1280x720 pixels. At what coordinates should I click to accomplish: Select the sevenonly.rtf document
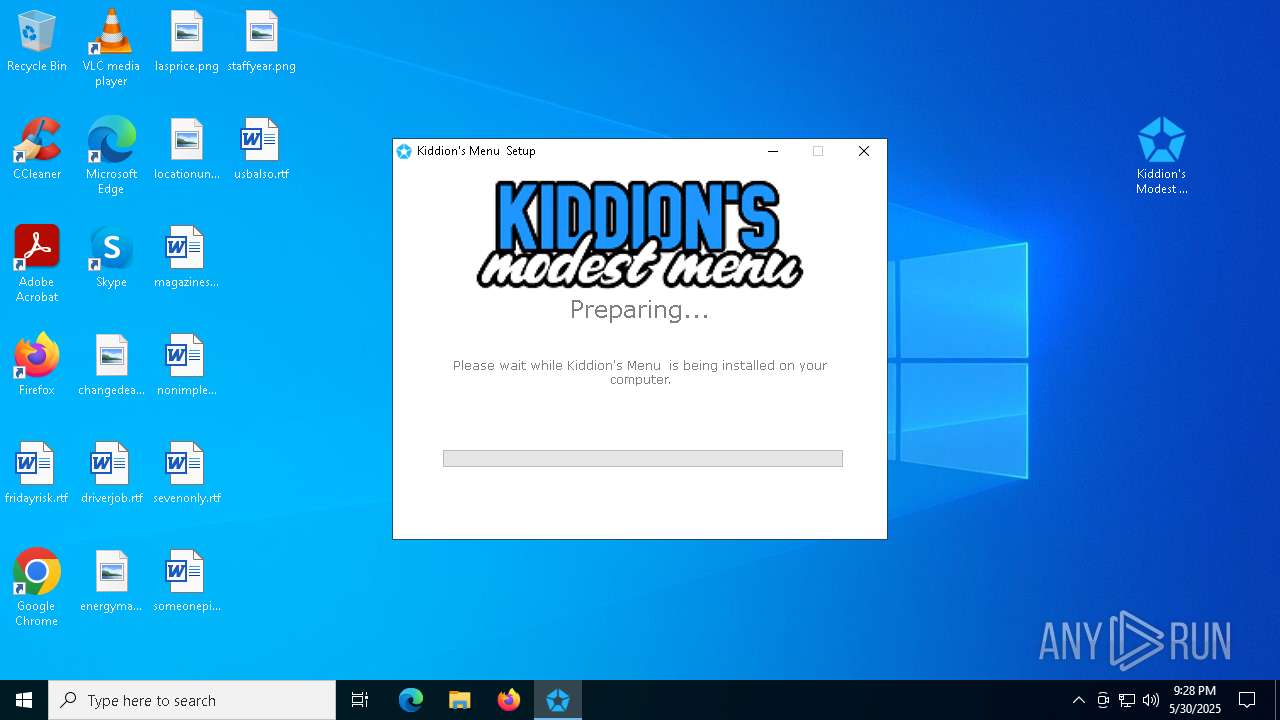tap(187, 473)
